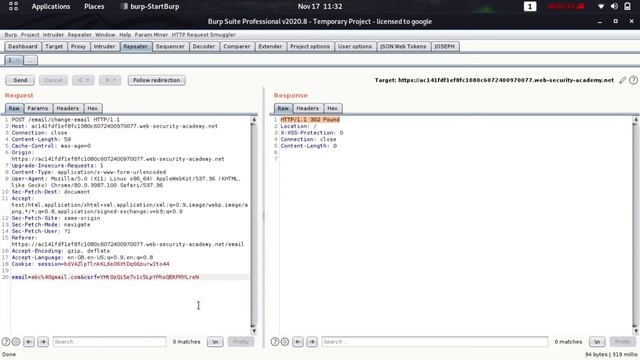
Task: Open the Burp menu
Action: click(11, 35)
